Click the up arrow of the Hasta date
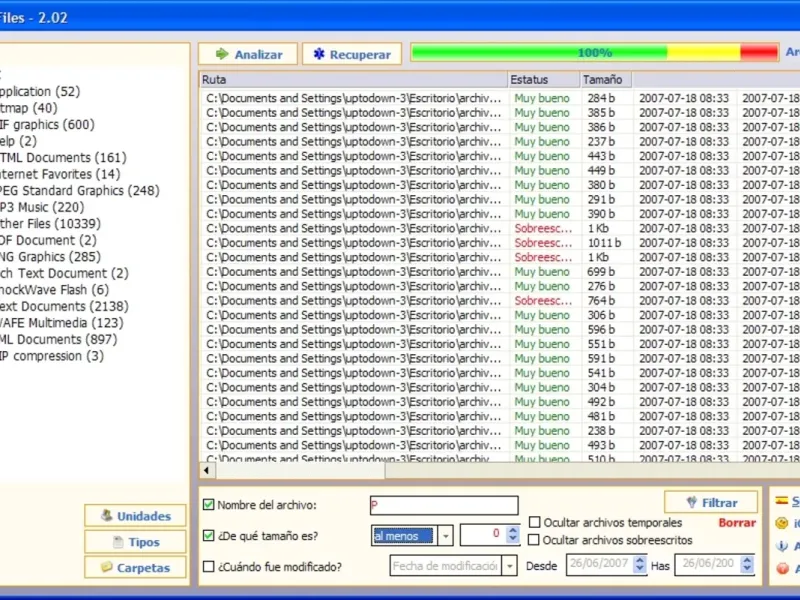800x600 pixels. click(x=747, y=560)
